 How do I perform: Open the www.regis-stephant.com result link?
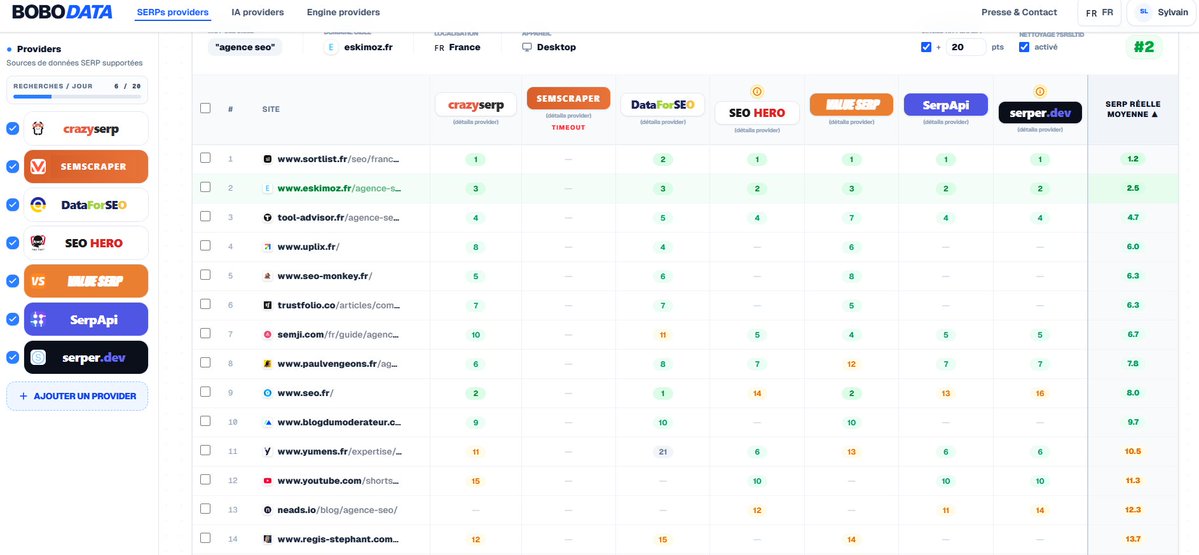pos(339,539)
